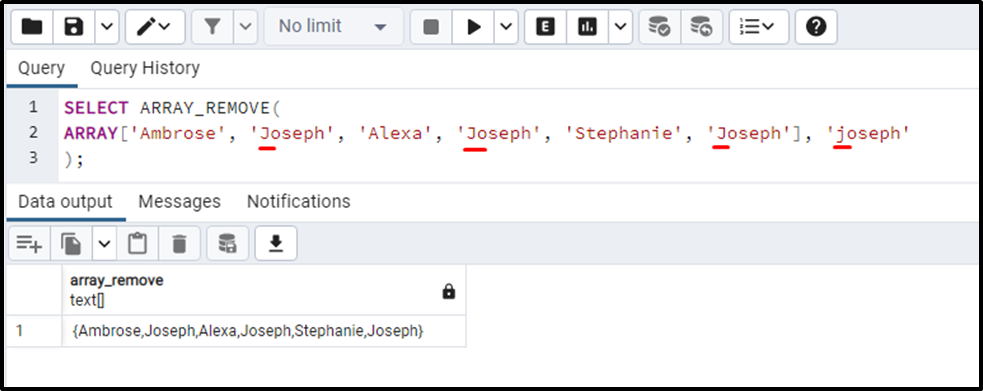Execute the query with play button
Viewport: 983px width, 391px height.
pyautogui.click(x=474, y=27)
